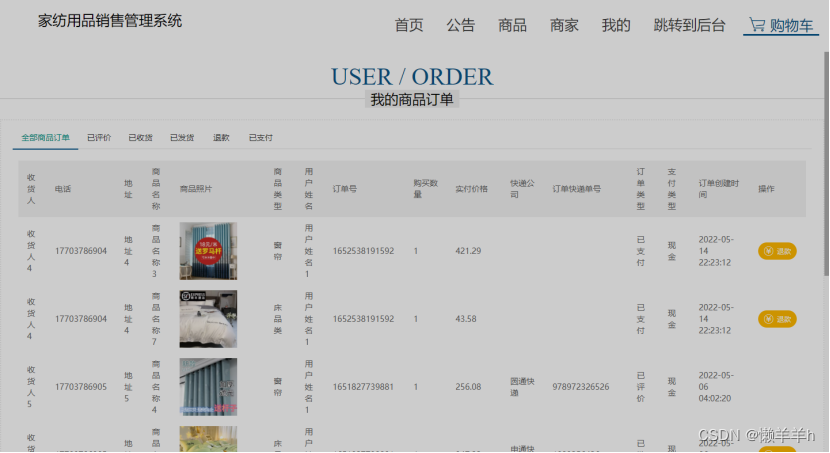Screen dimensions: 830x453
Task: Open the 我的 navigation item
Action: pos(616,25)
